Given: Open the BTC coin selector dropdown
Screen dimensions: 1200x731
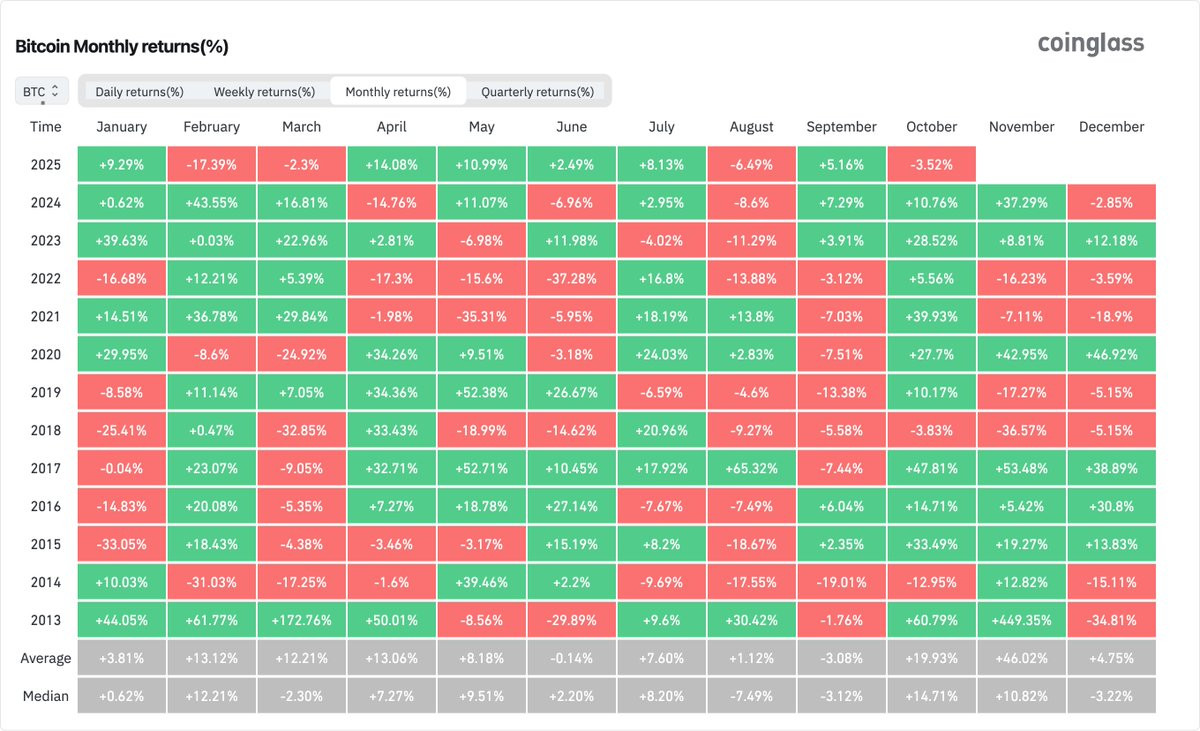Looking at the screenshot, I should click(x=42, y=92).
